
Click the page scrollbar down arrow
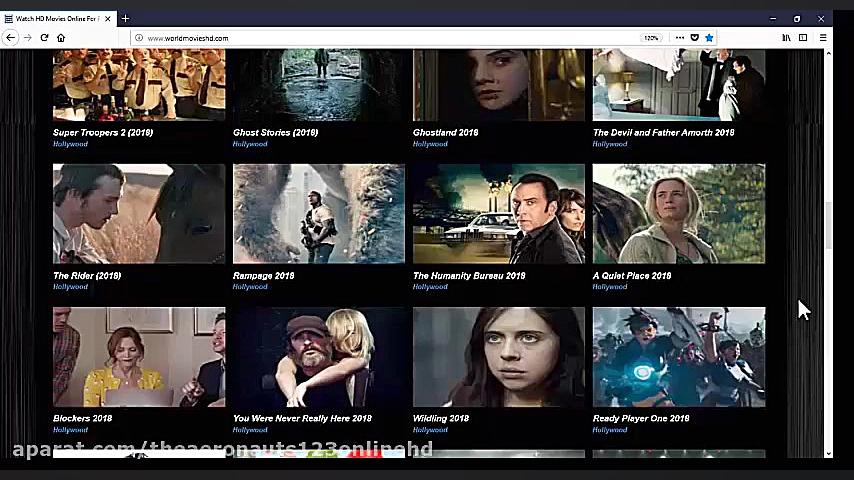(x=828, y=453)
